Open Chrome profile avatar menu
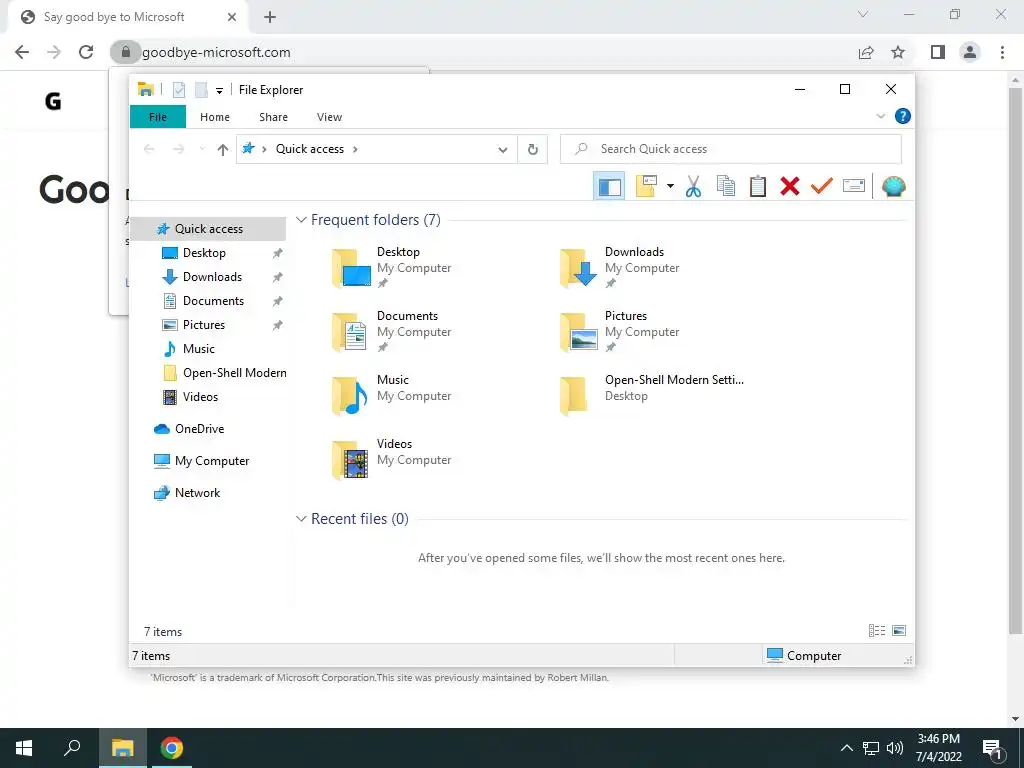Screen dimensions: 1024x768 (x=970, y=52)
